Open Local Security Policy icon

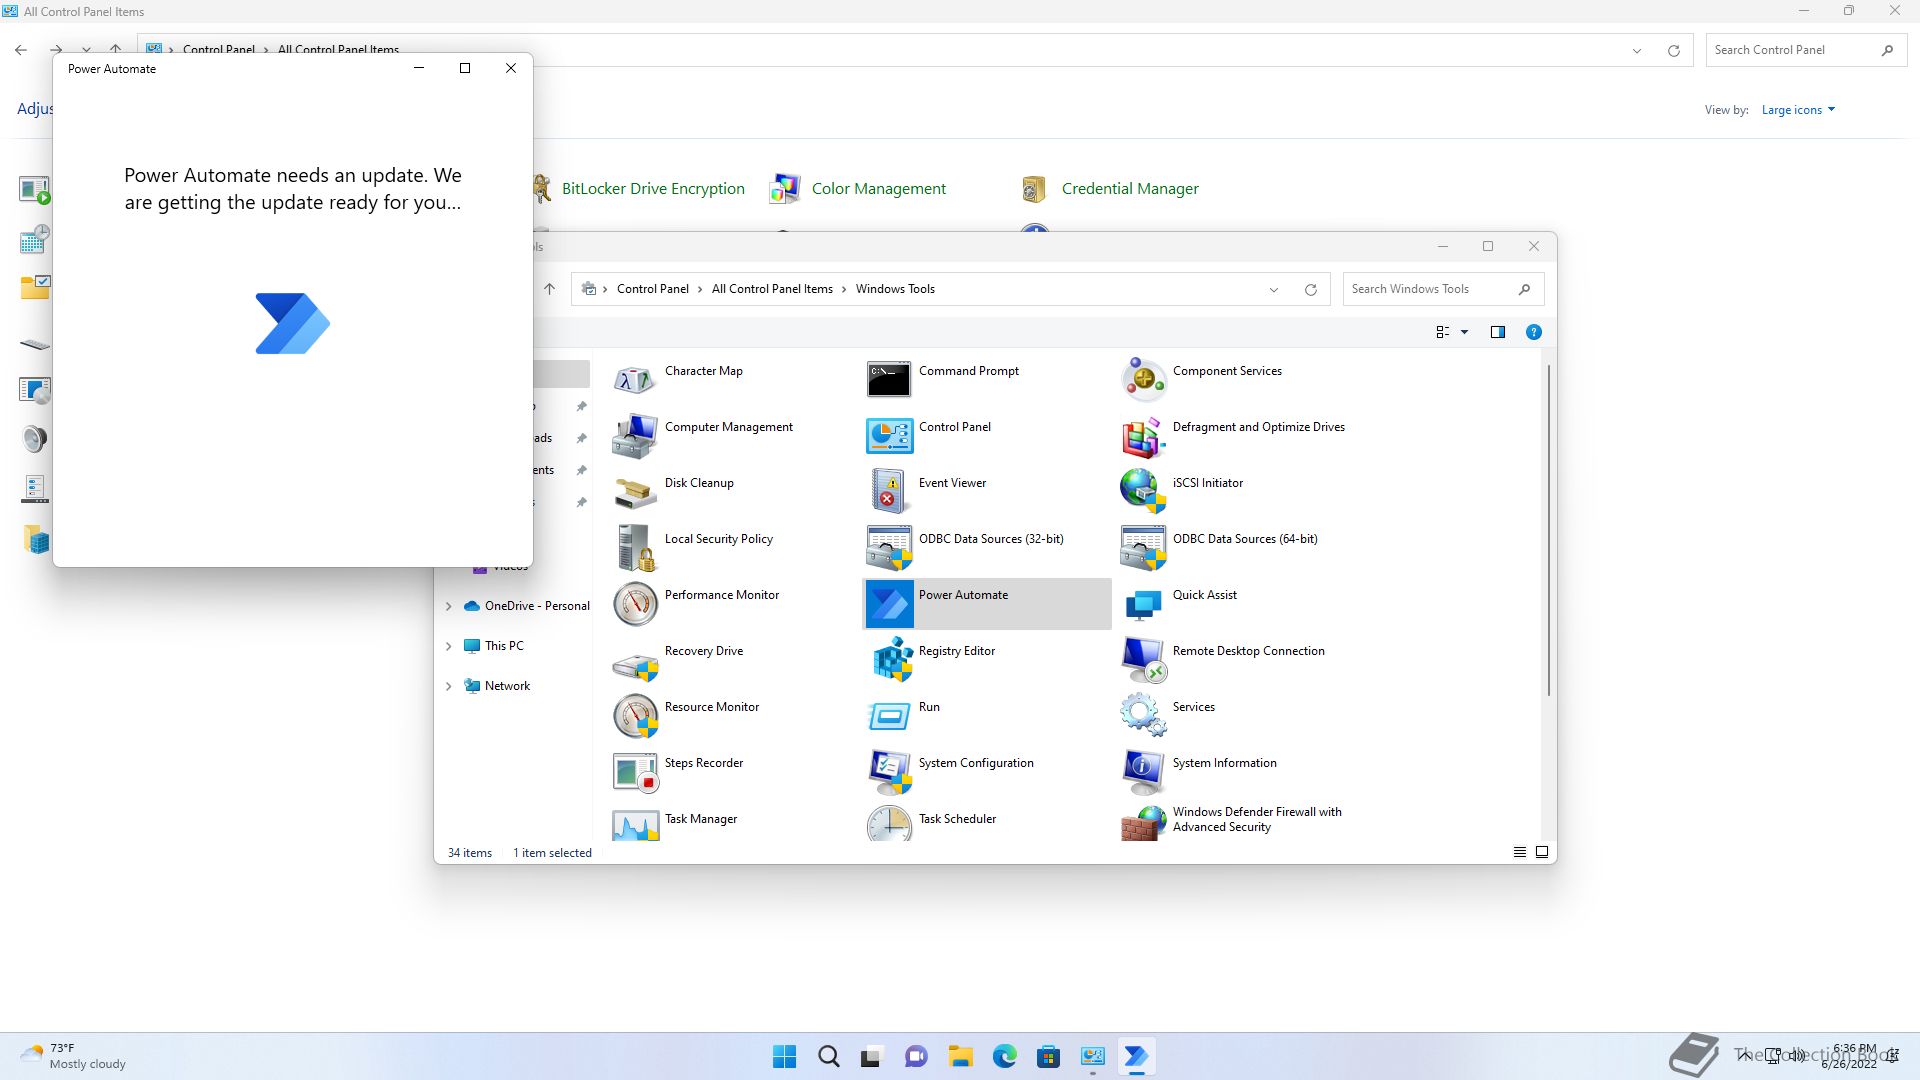pos(635,548)
